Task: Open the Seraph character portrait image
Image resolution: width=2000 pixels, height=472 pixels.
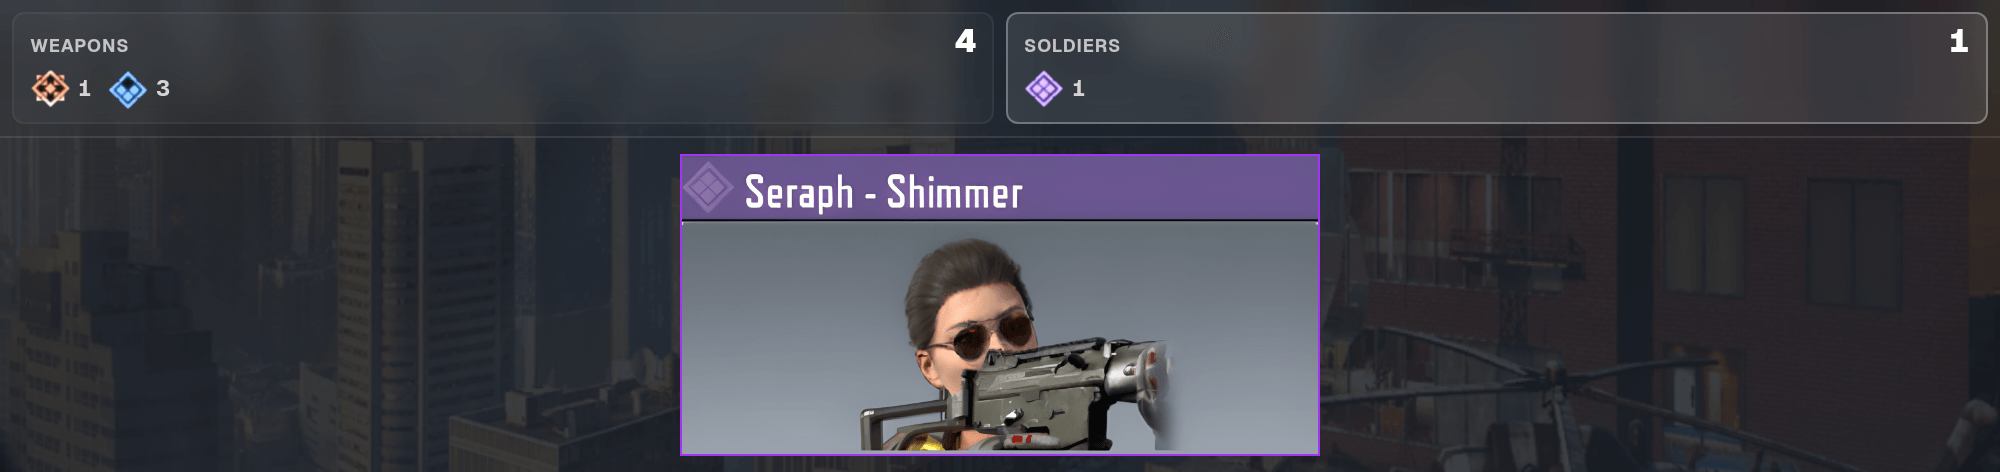Action: (1000, 337)
